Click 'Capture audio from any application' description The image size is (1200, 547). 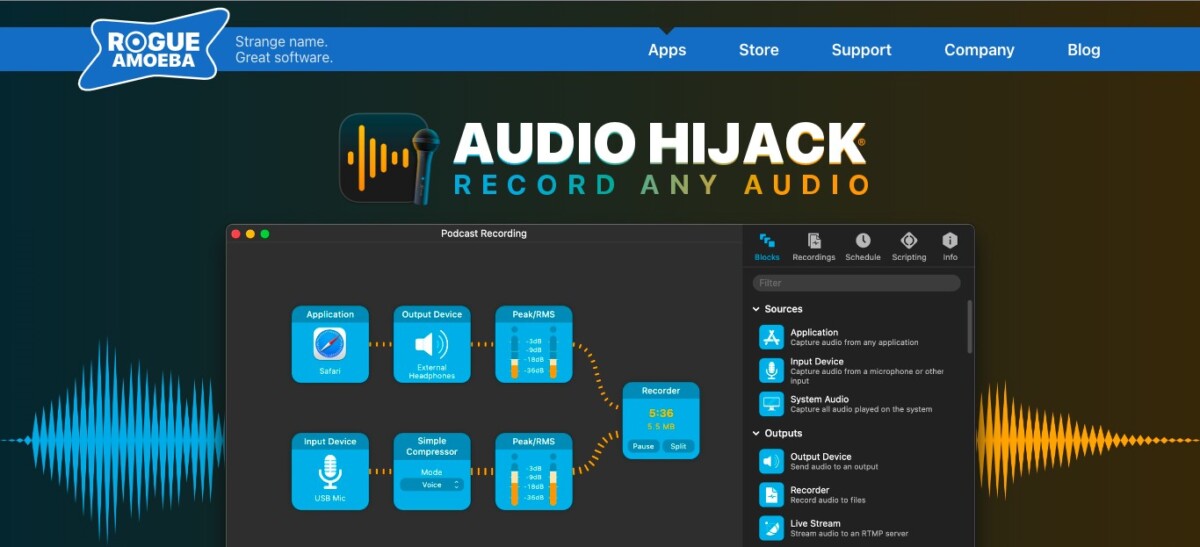click(854, 343)
